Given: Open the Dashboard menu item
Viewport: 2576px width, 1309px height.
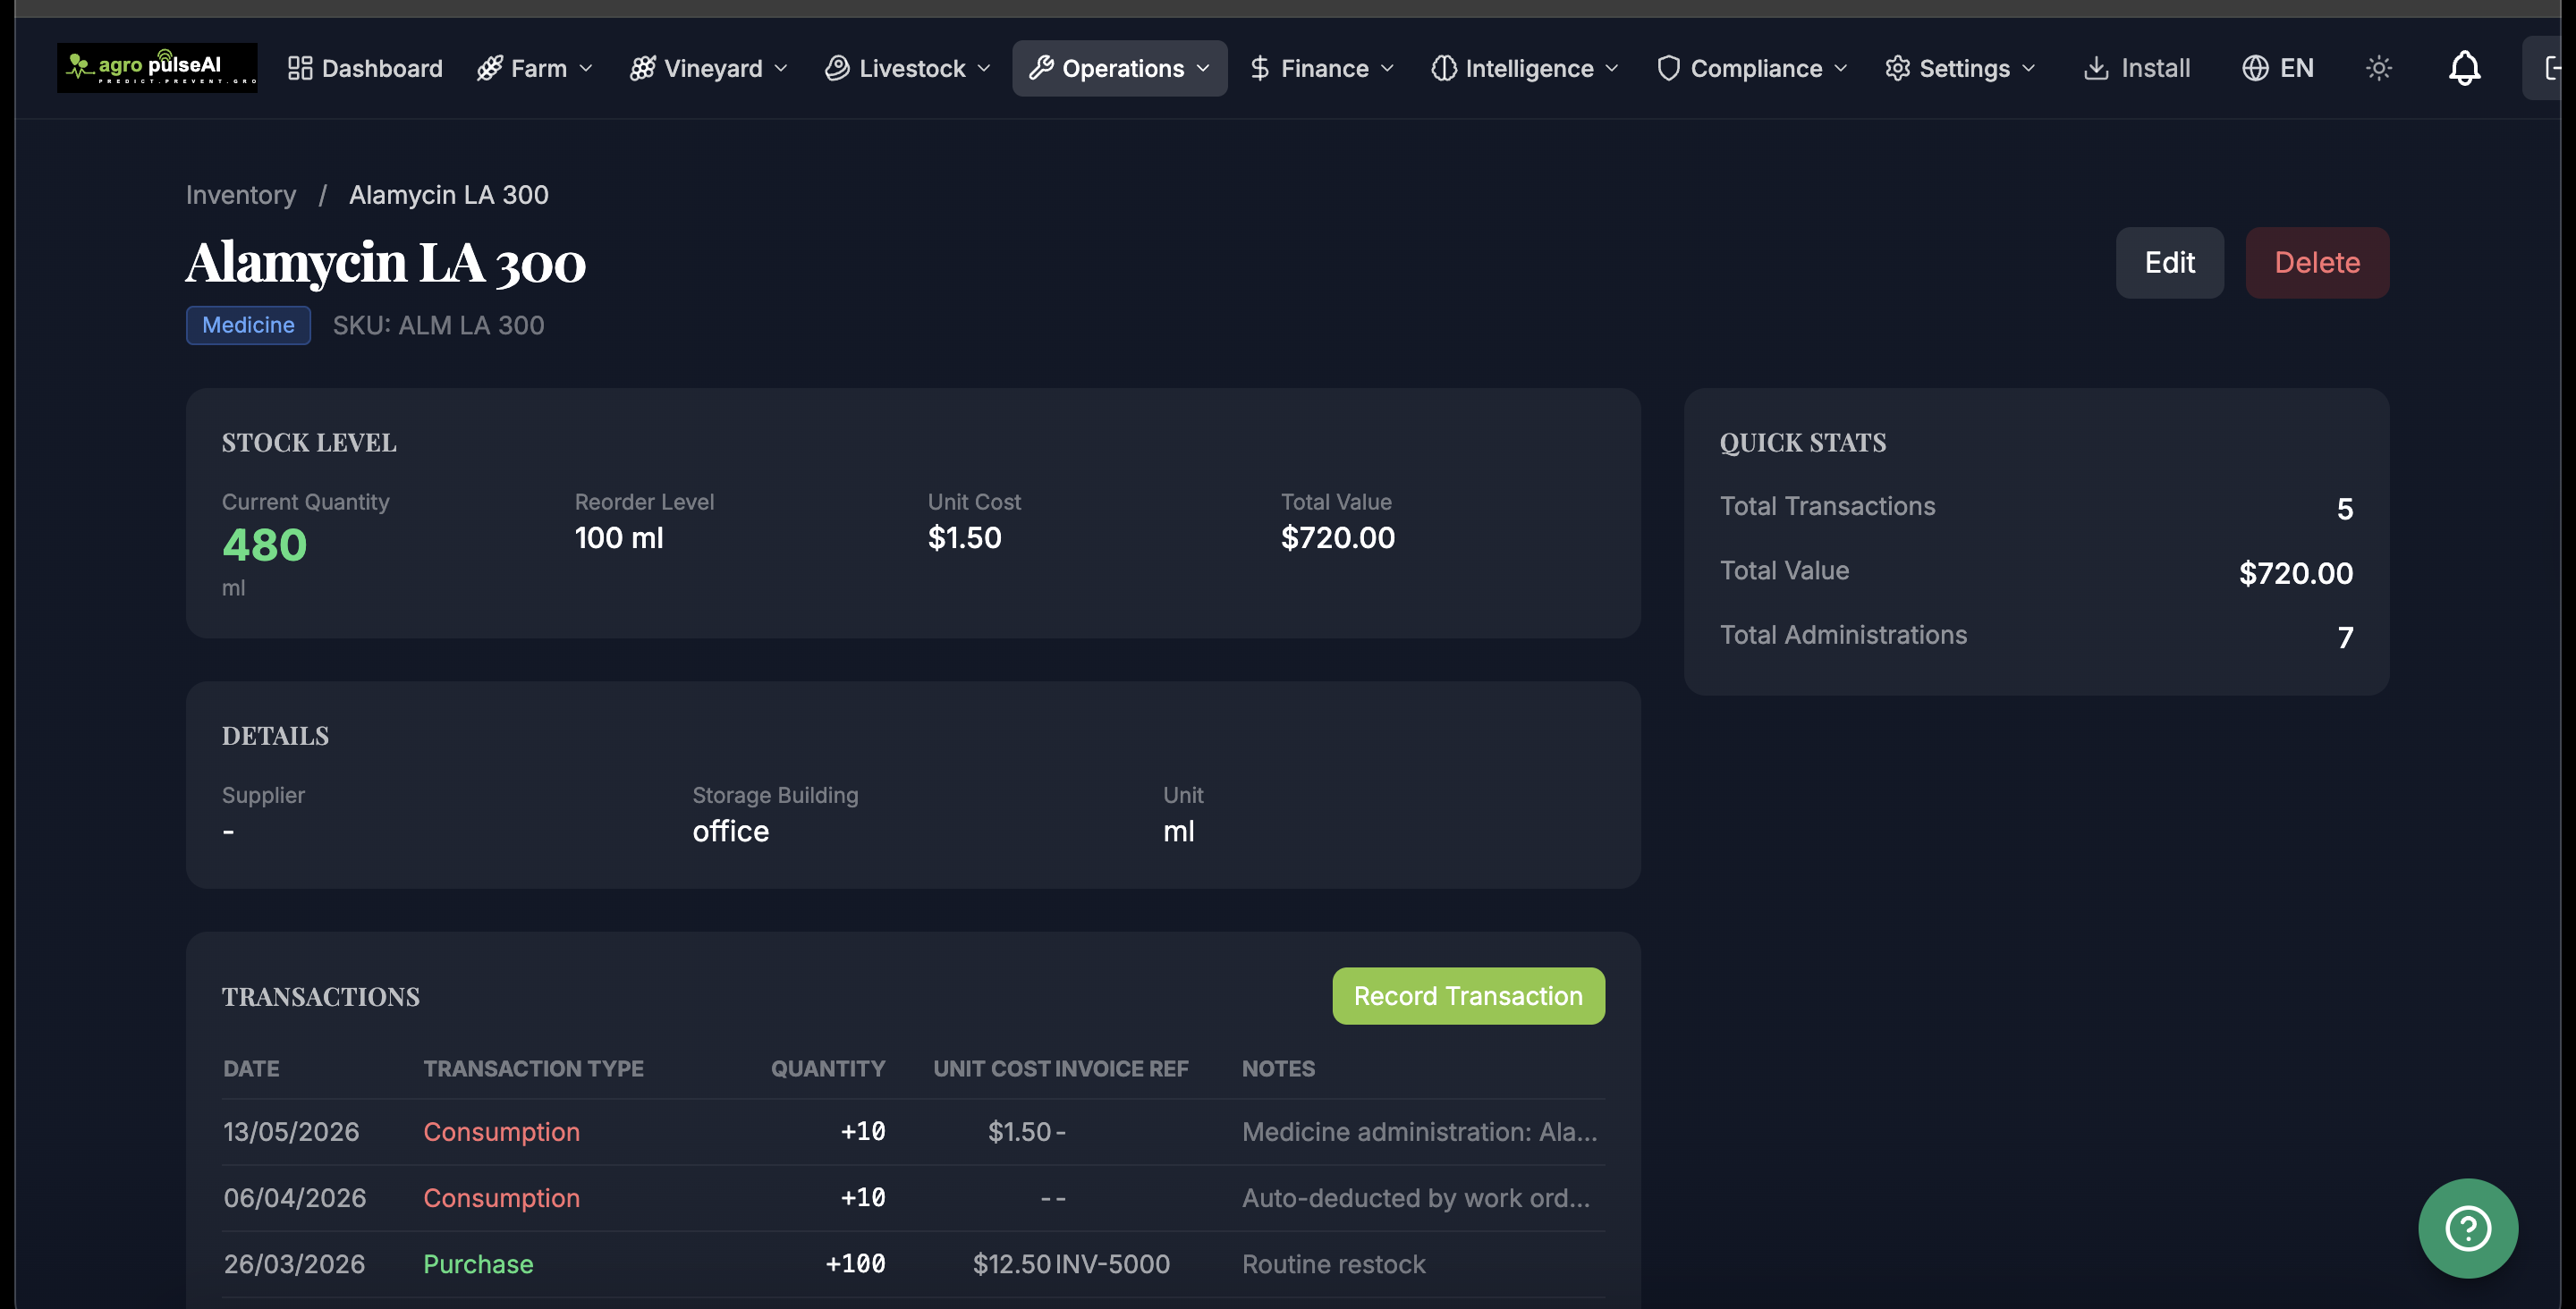Looking at the screenshot, I should [x=365, y=68].
